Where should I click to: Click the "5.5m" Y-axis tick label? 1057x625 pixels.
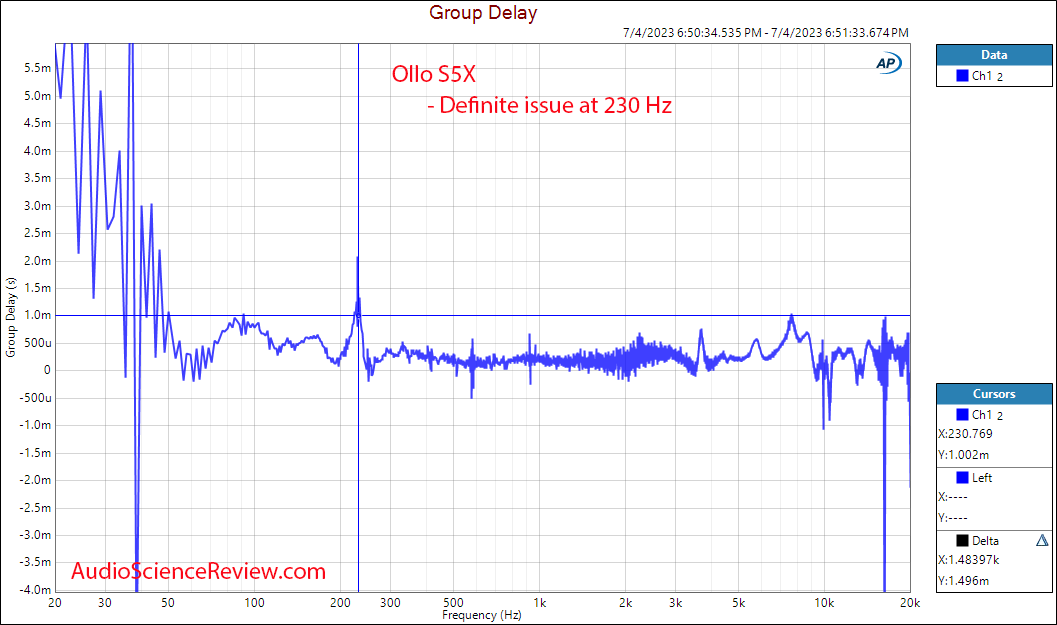(x=38, y=68)
